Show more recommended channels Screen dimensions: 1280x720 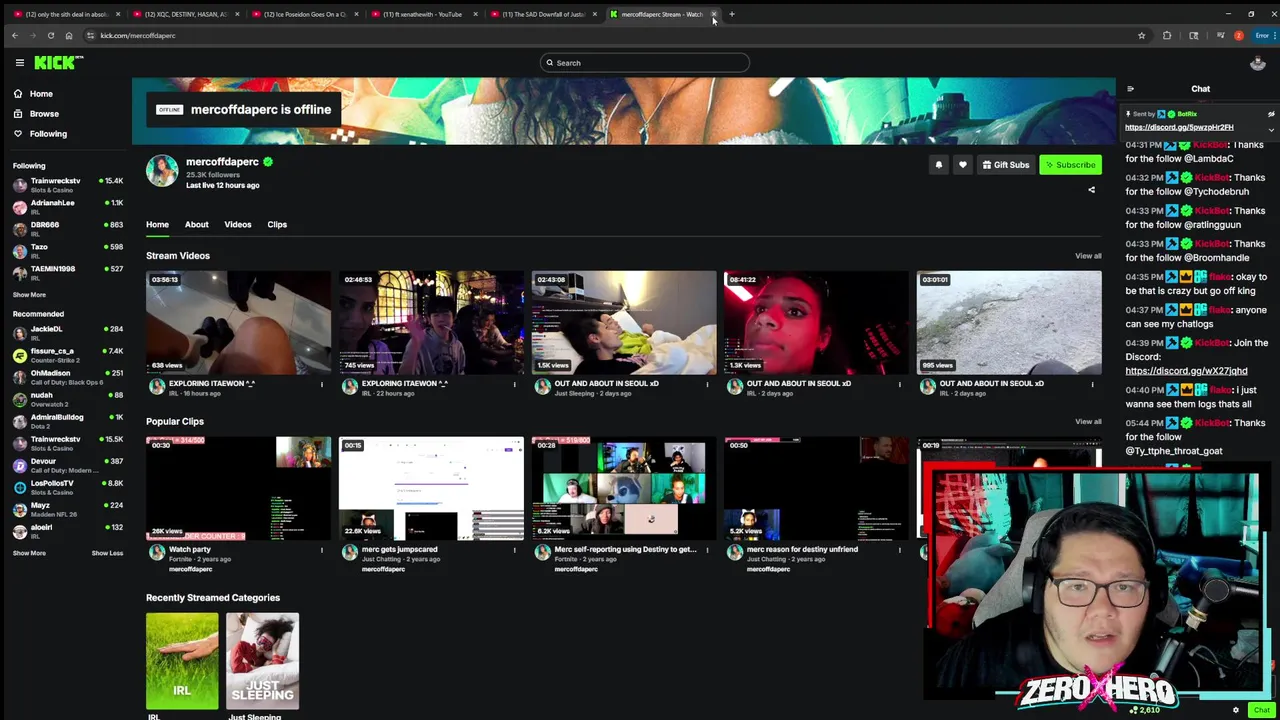click(x=29, y=553)
